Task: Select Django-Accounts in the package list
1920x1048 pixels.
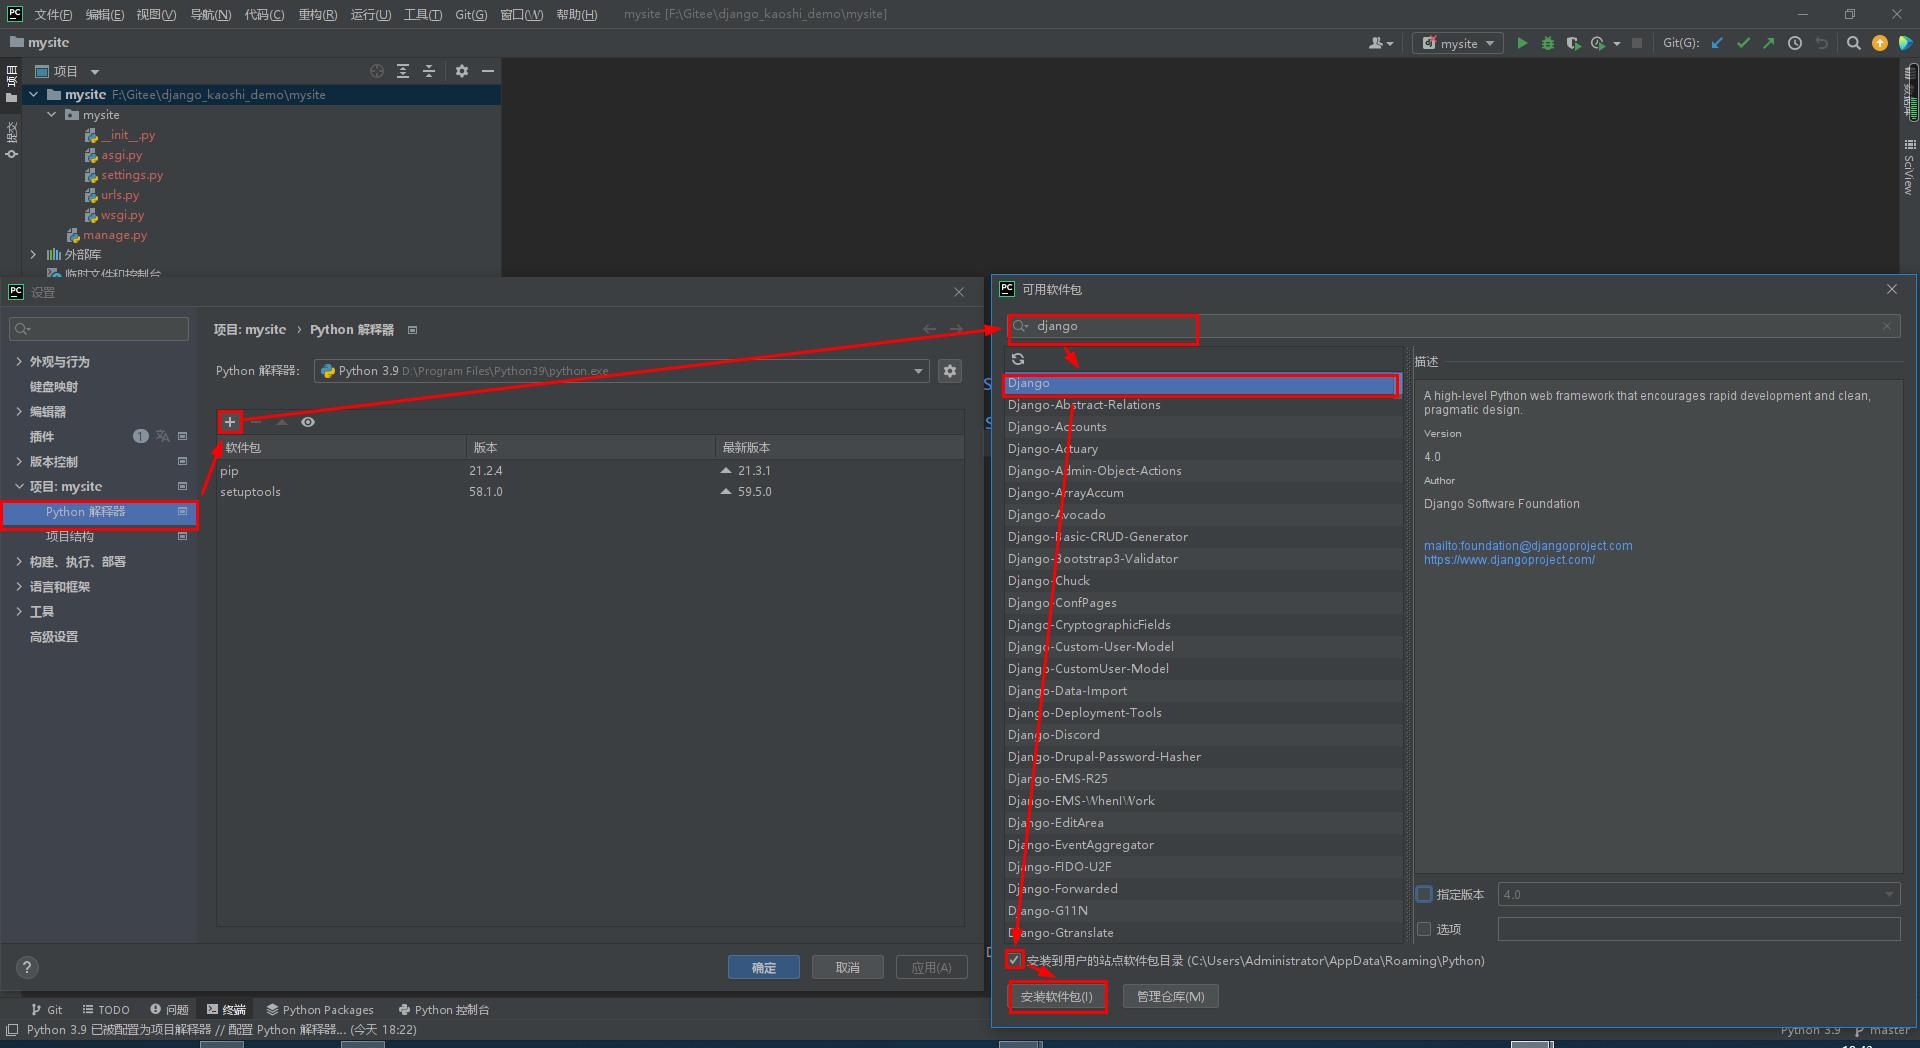Action: [1204, 427]
